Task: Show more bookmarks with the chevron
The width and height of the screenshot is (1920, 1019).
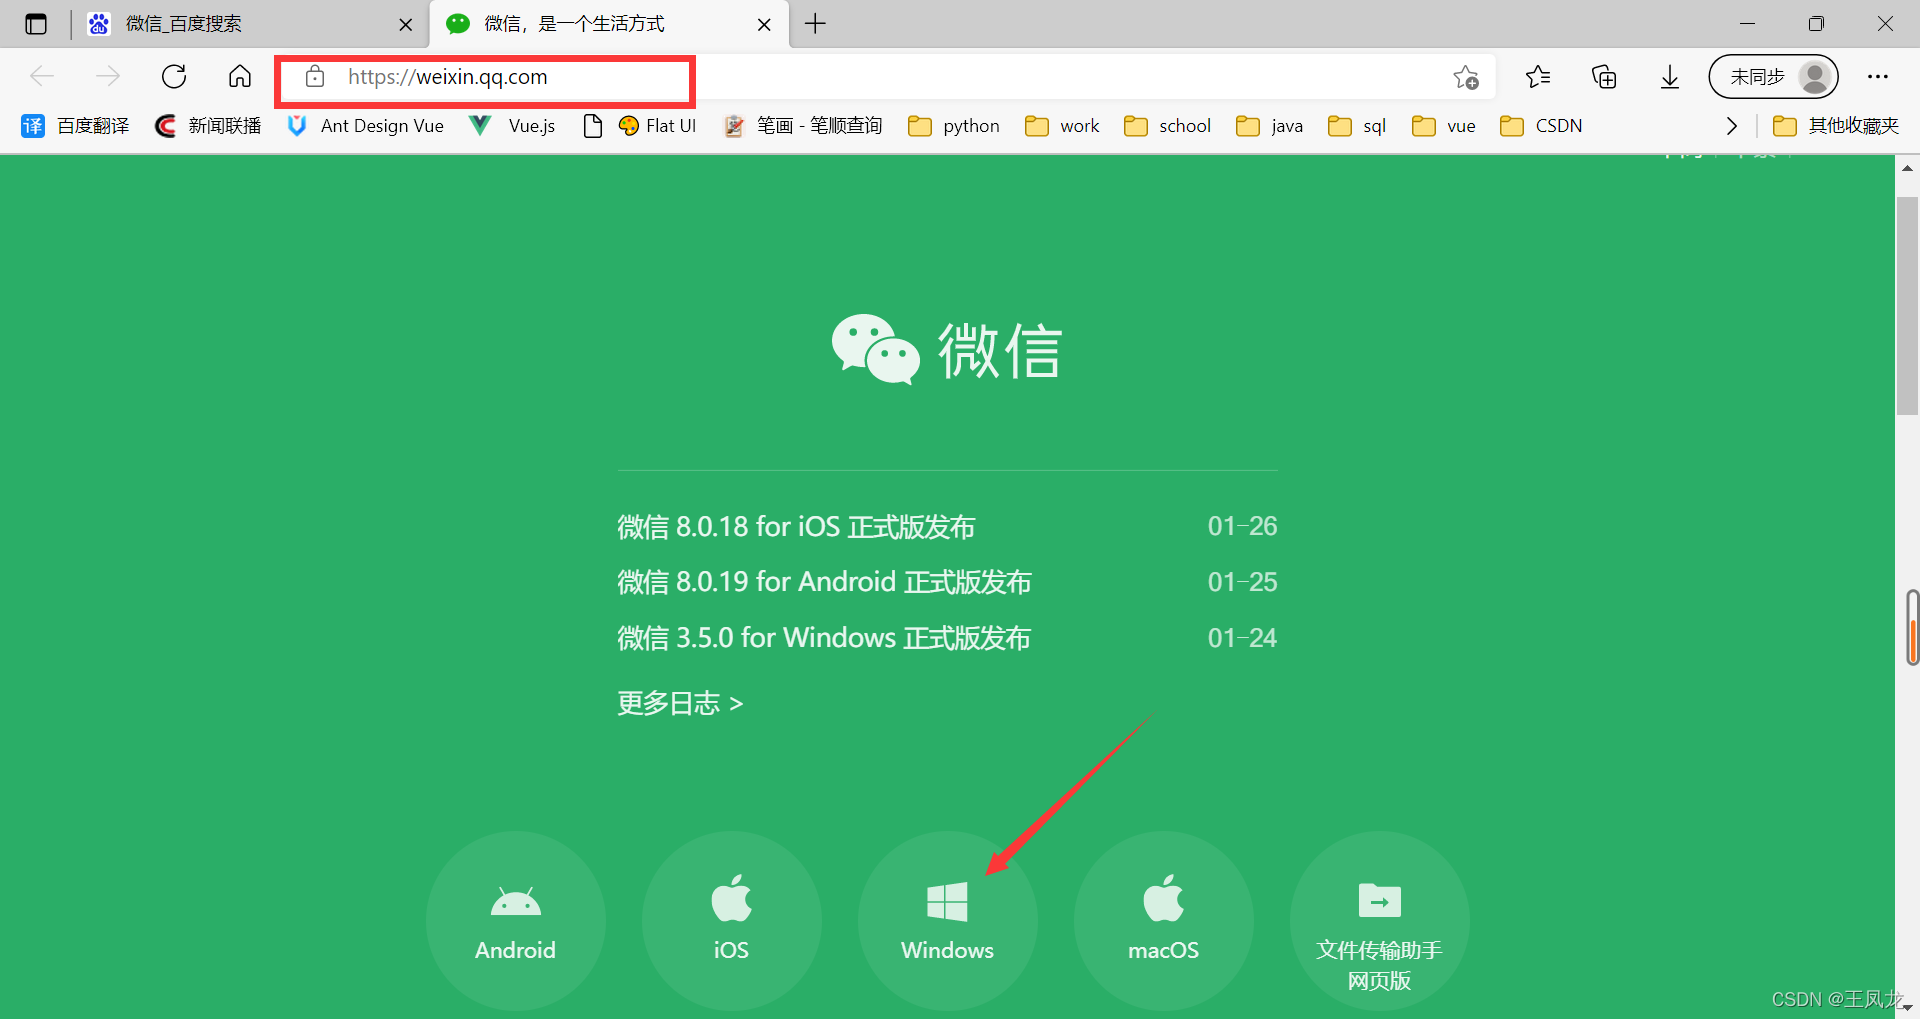Action: click(1732, 126)
